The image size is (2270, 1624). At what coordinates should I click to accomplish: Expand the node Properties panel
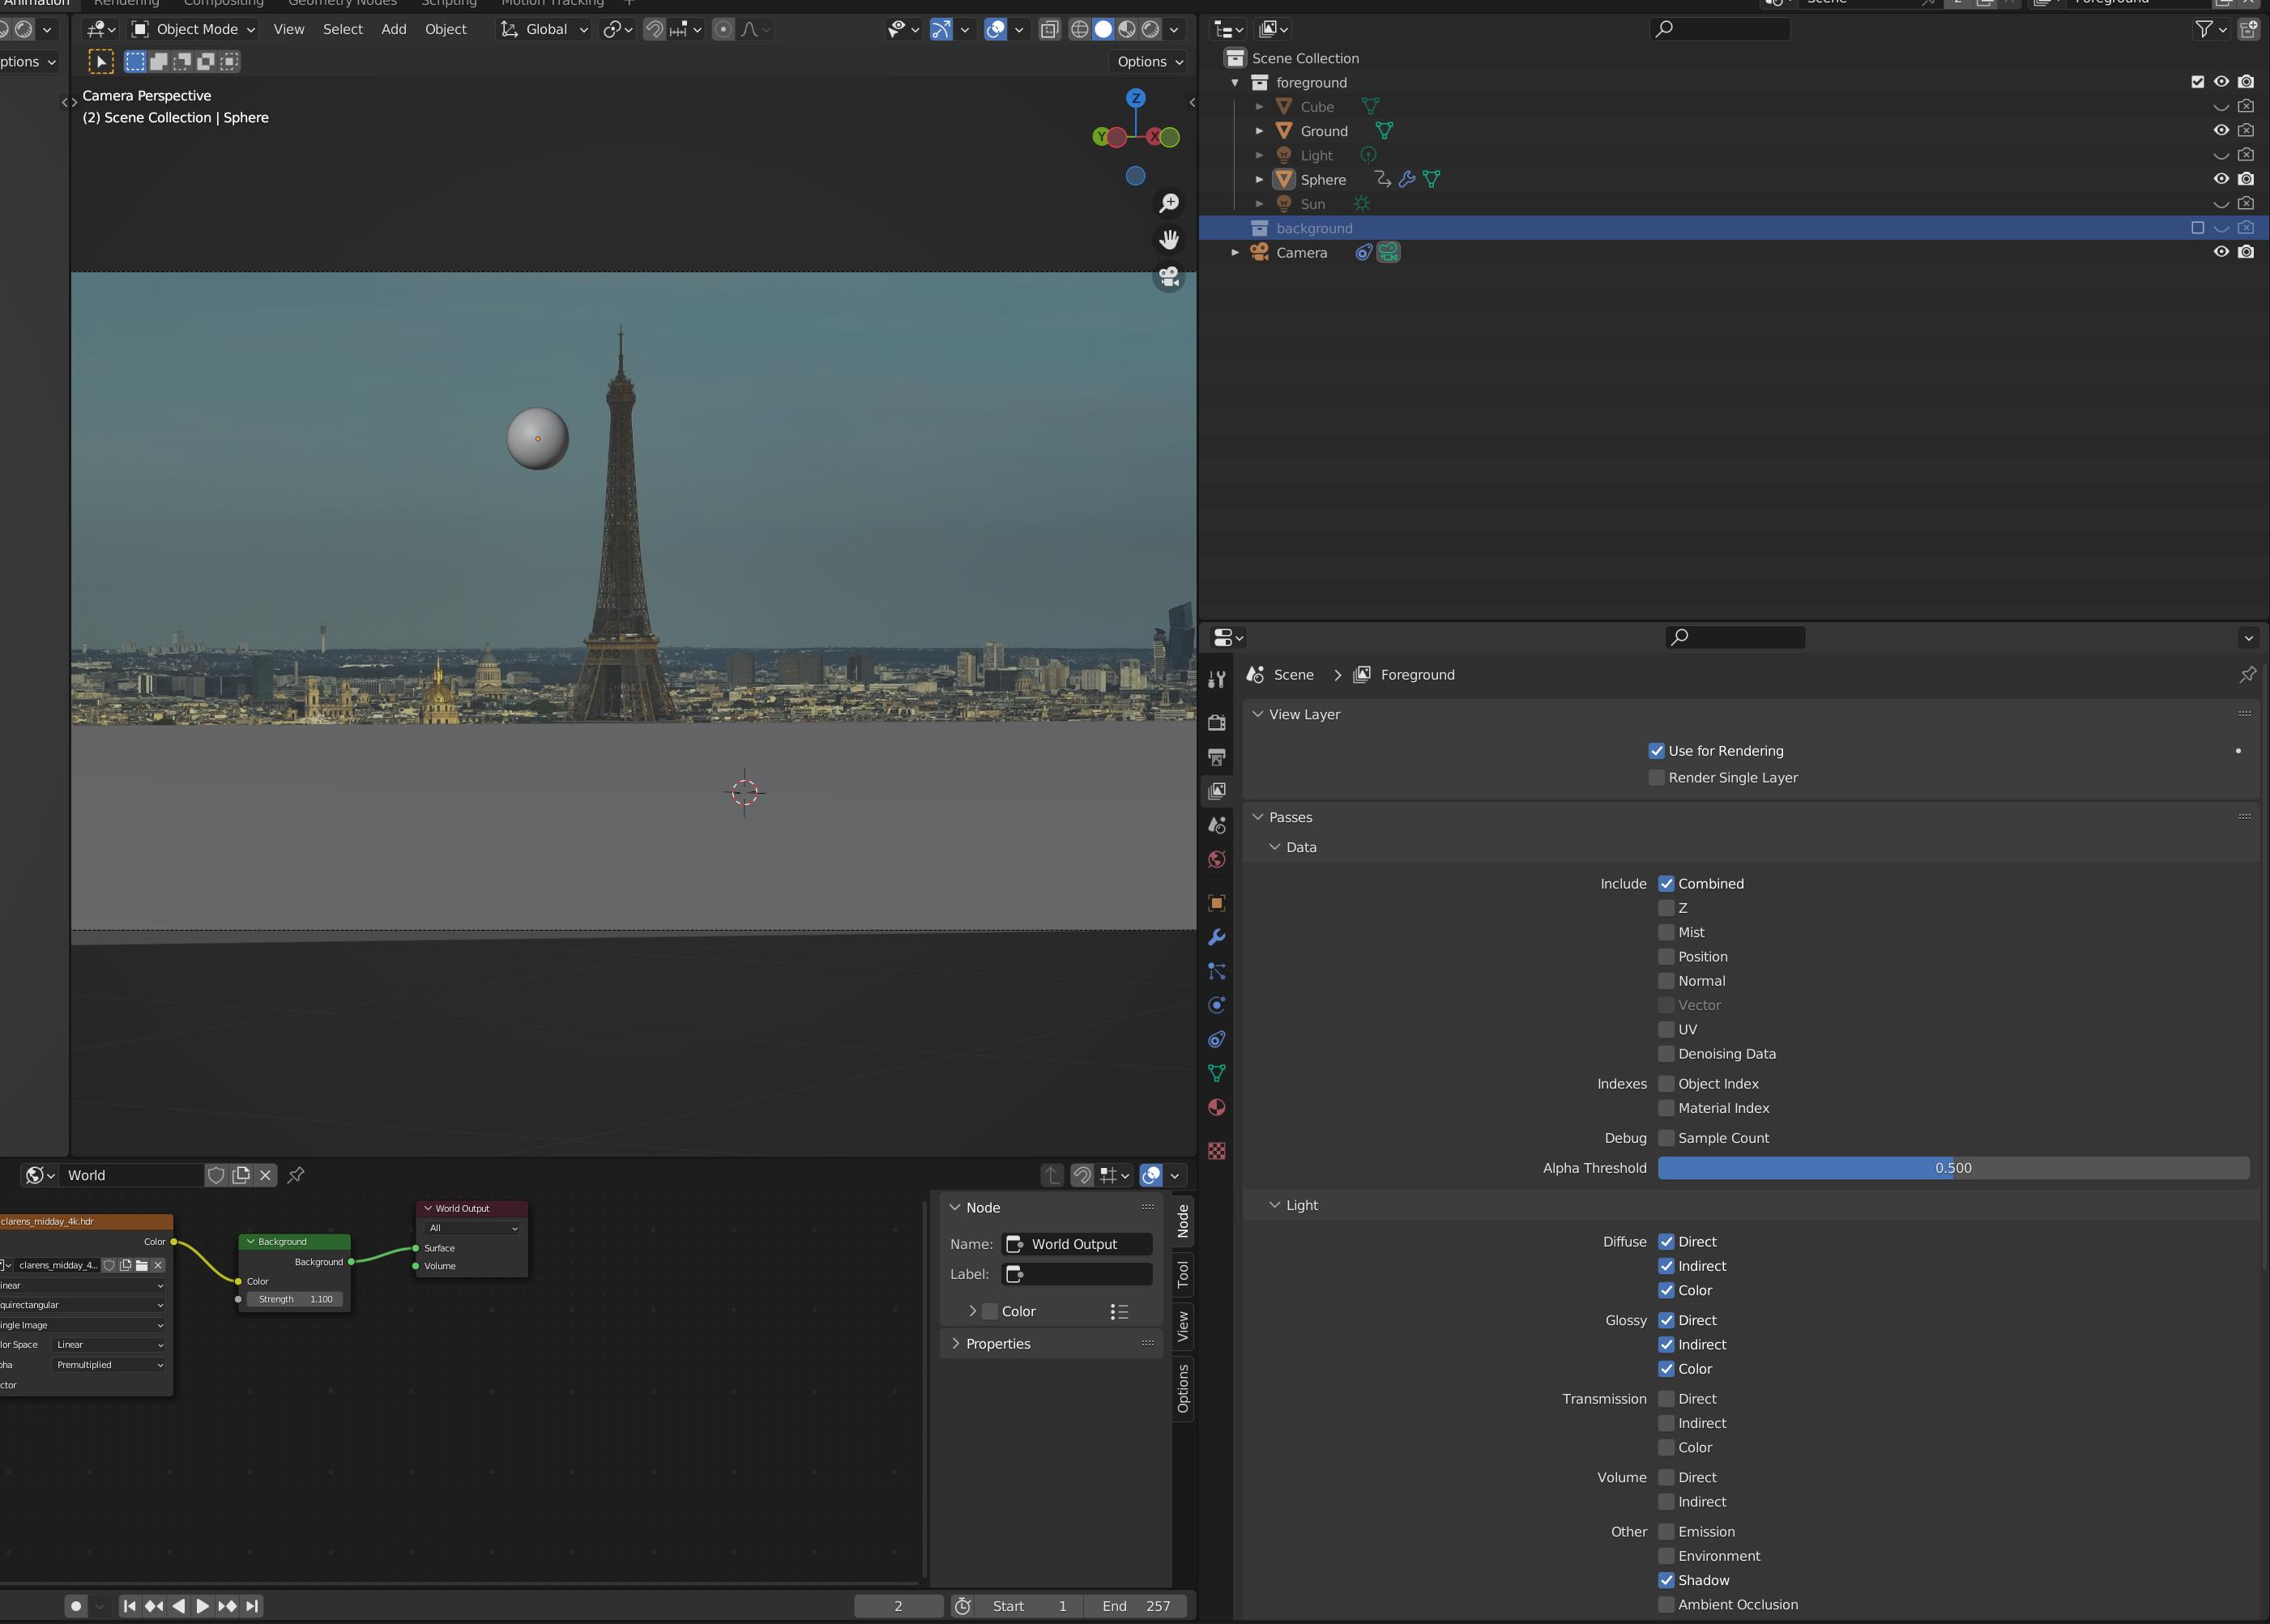pyautogui.click(x=955, y=1343)
